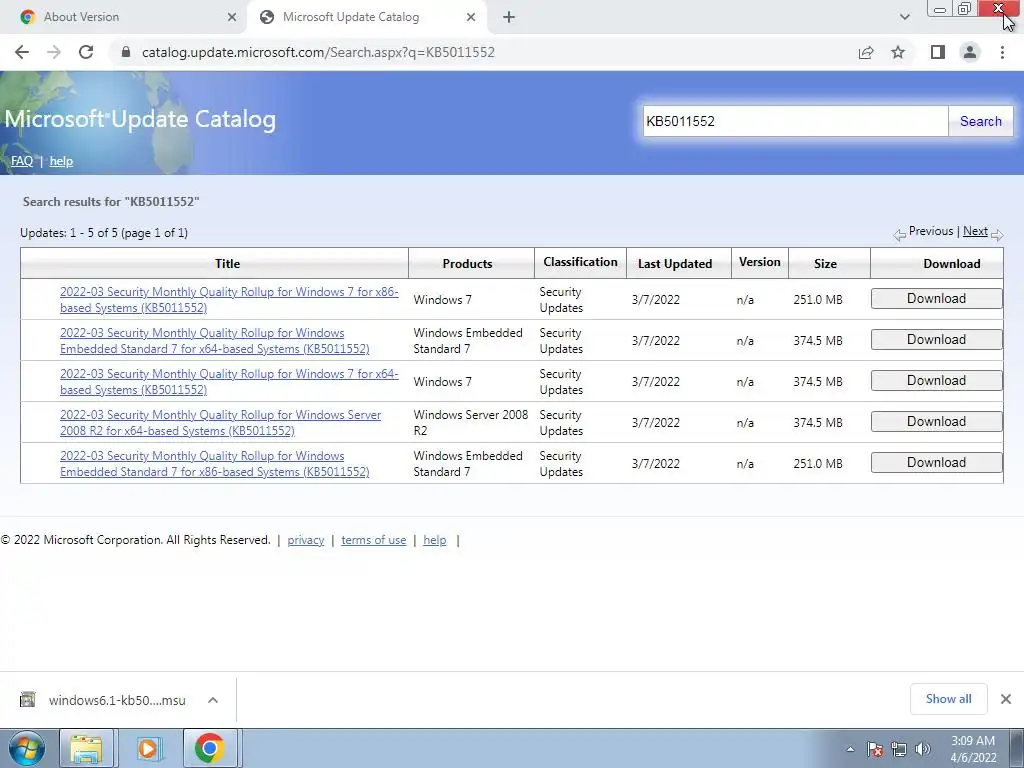Screen dimensions: 1024x768
Task: Click Show all downloads
Action: (948, 699)
